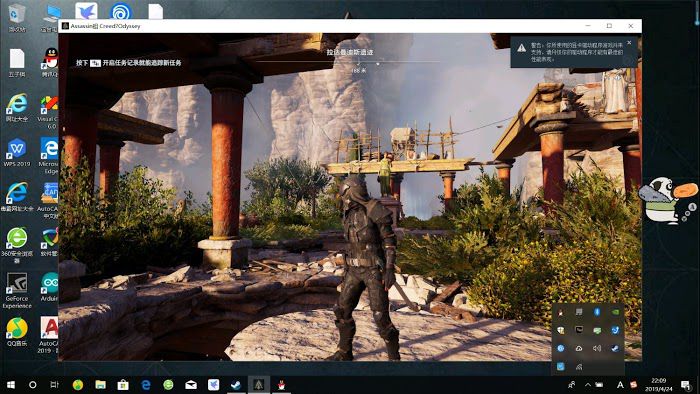
Task: Open Task View on the taskbar
Action: 54,385
